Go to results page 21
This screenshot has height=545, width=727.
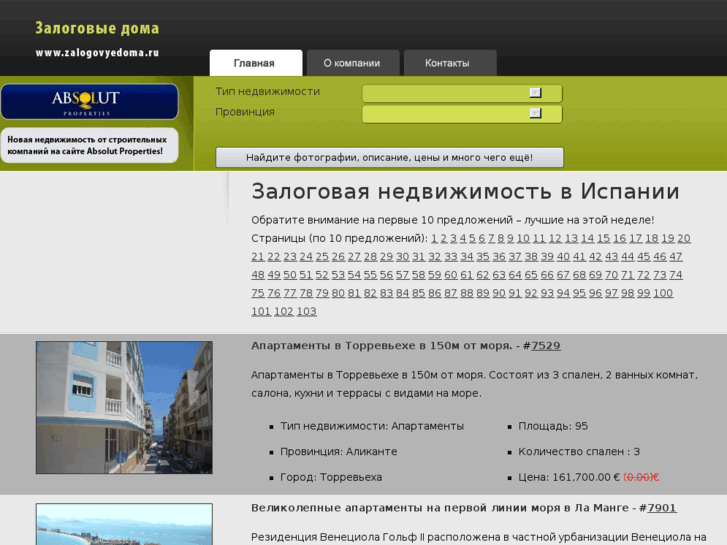tap(258, 257)
